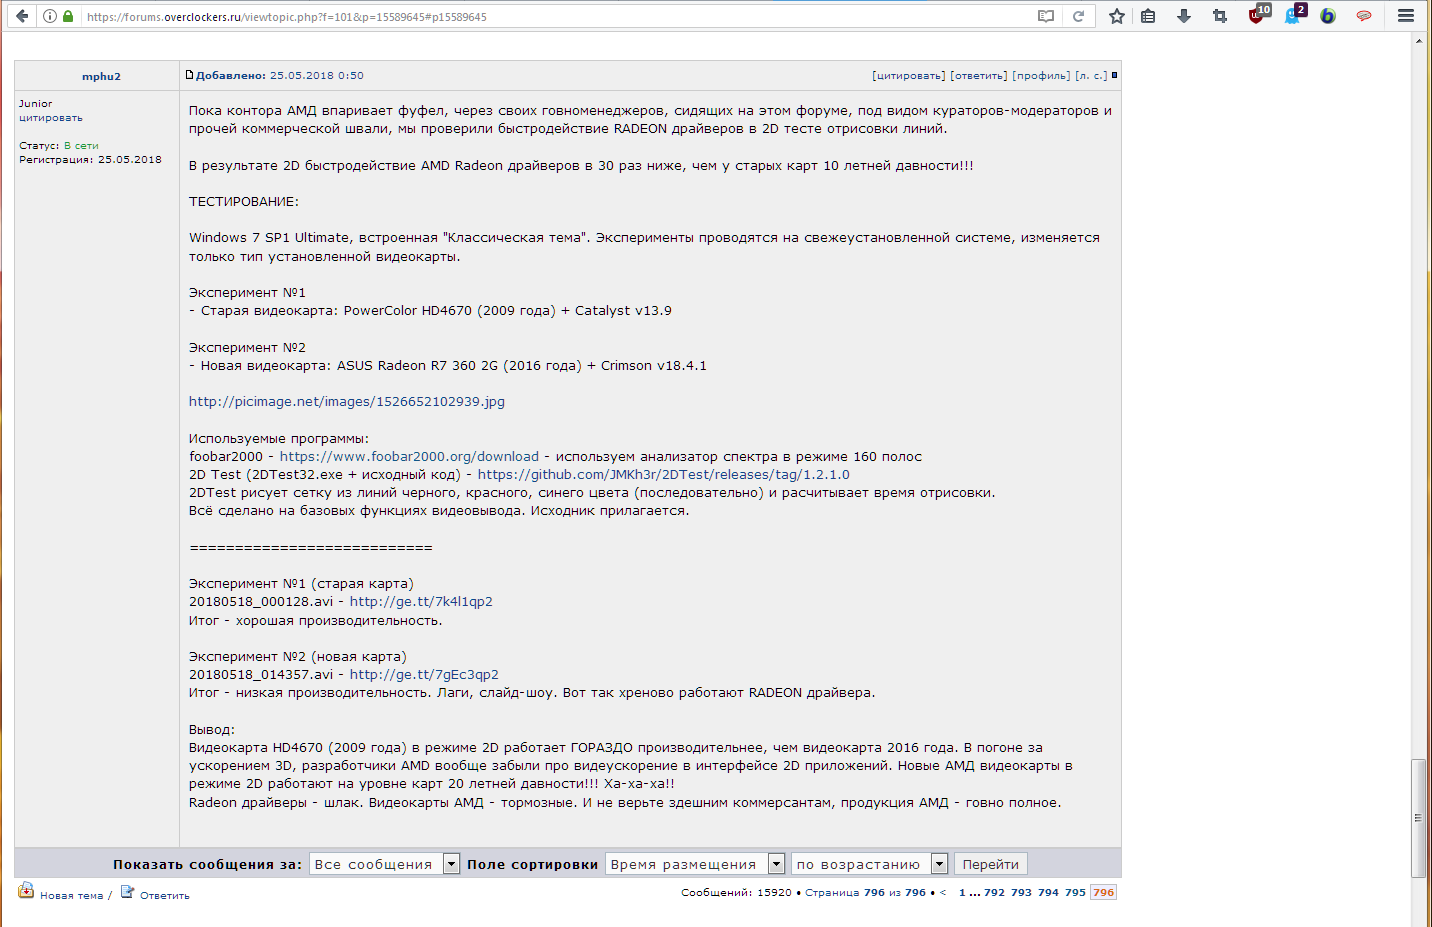Go to page 793

1021,892
